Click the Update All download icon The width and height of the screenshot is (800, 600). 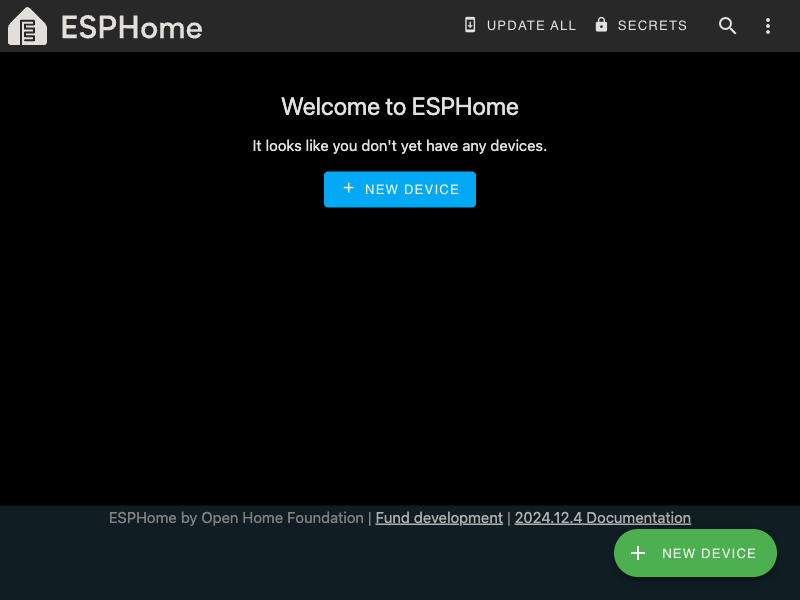pos(470,25)
